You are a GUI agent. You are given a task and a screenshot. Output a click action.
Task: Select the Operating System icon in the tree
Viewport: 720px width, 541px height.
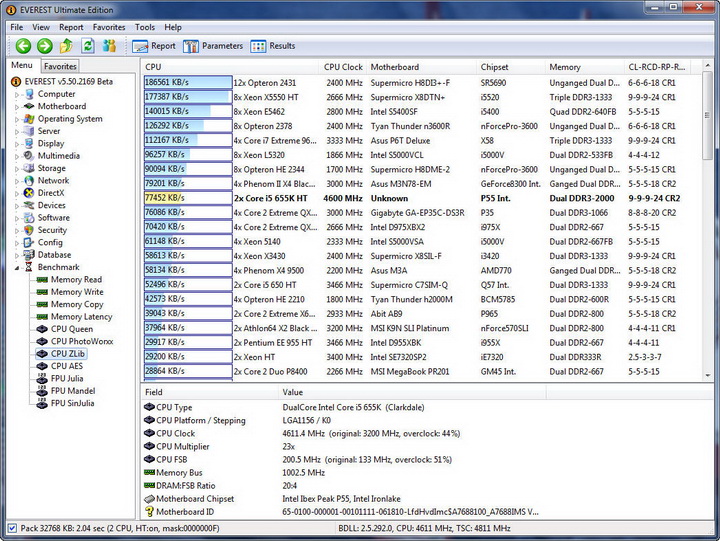pyautogui.click(x=29, y=119)
